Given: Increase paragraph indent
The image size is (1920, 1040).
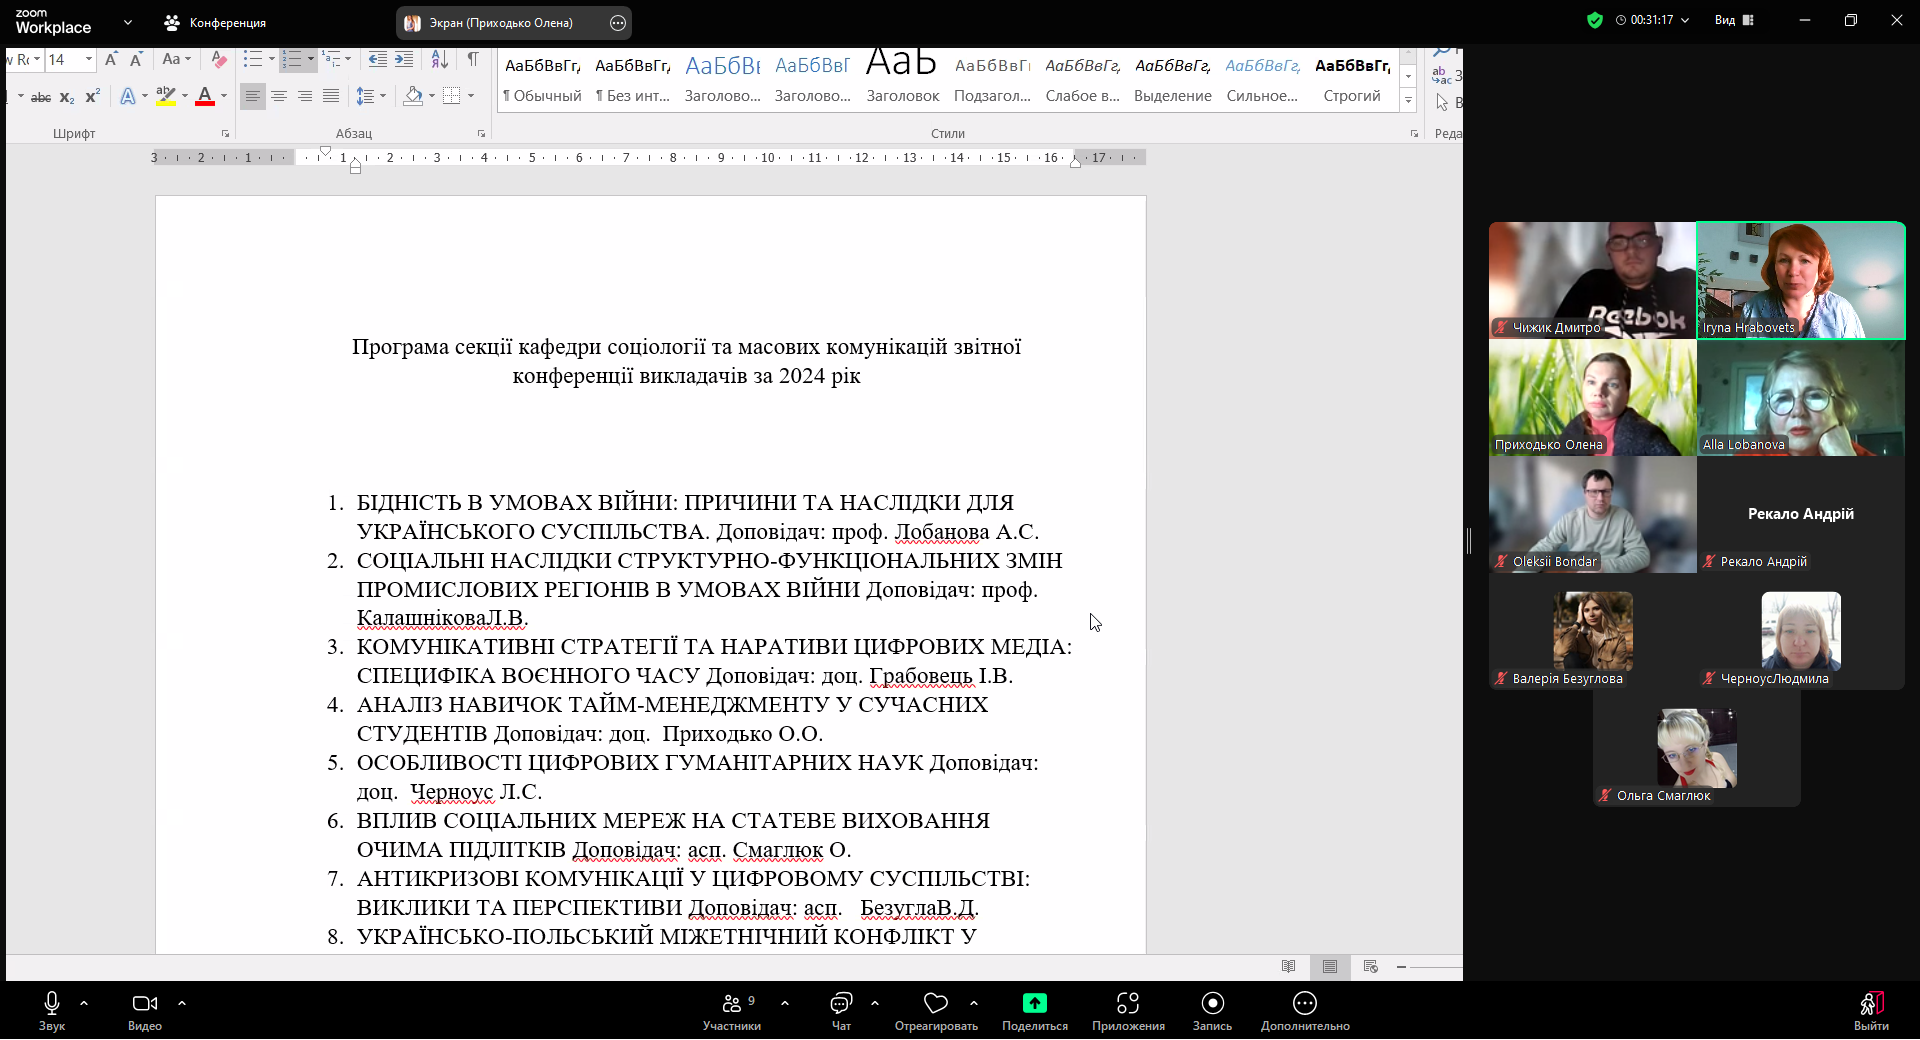Looking at the screenshot, I should [404, 60].
